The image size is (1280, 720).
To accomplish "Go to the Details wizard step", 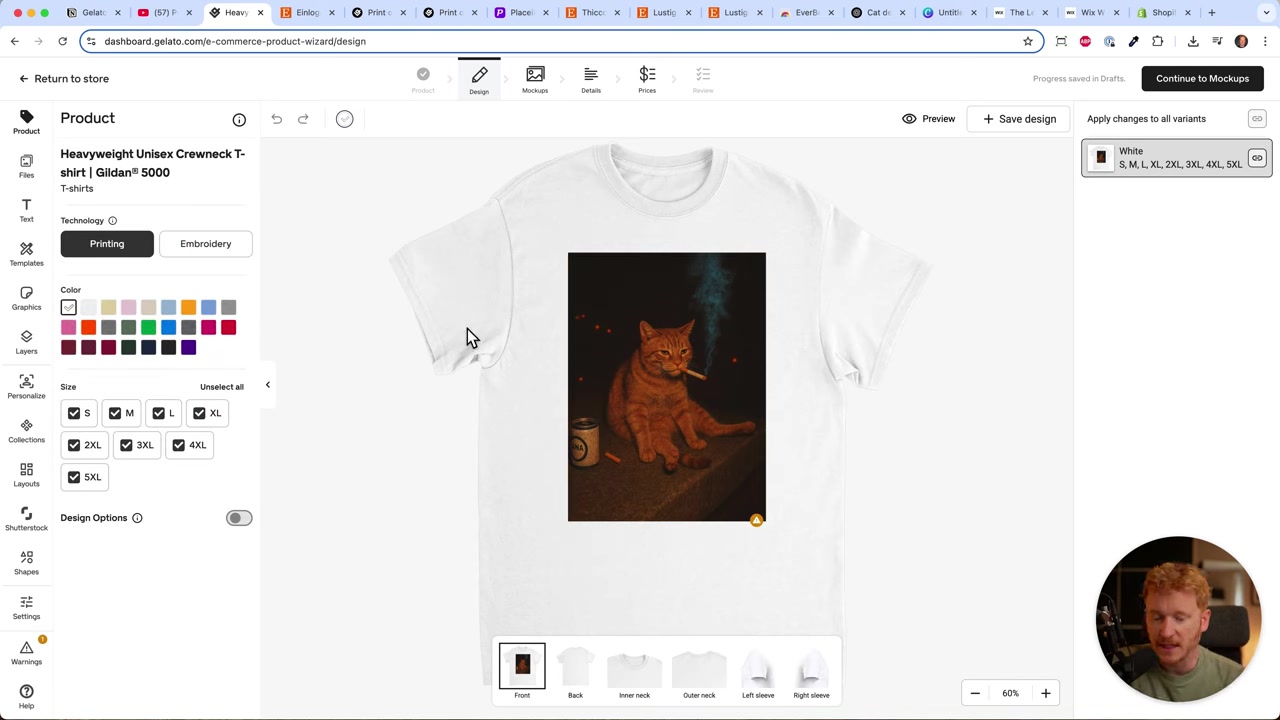I will pos(591,79).
